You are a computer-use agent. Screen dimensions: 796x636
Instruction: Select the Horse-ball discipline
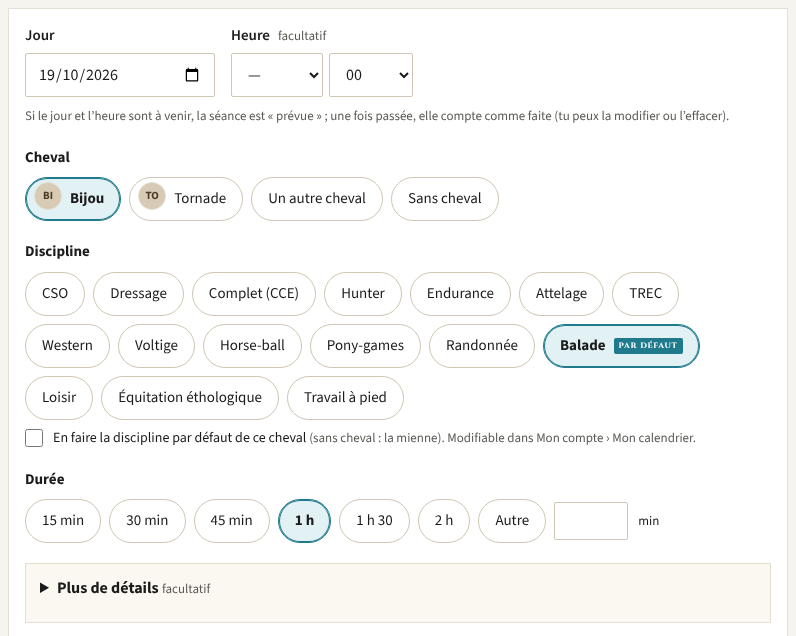click(x=252, y=346)
